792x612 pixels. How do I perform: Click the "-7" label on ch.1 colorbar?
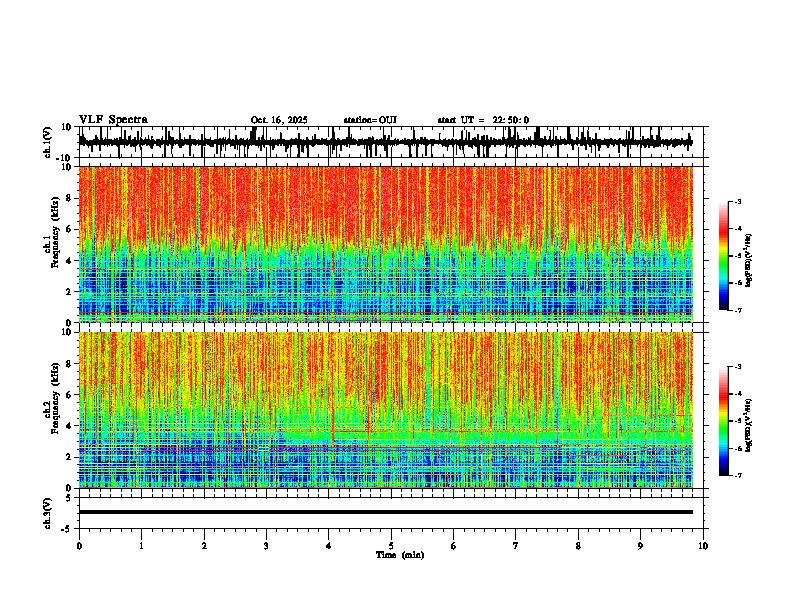coord(737,310)
